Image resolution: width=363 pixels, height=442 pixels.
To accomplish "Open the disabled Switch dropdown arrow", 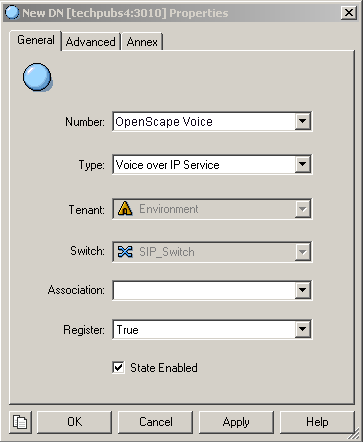I will point(302,252).
